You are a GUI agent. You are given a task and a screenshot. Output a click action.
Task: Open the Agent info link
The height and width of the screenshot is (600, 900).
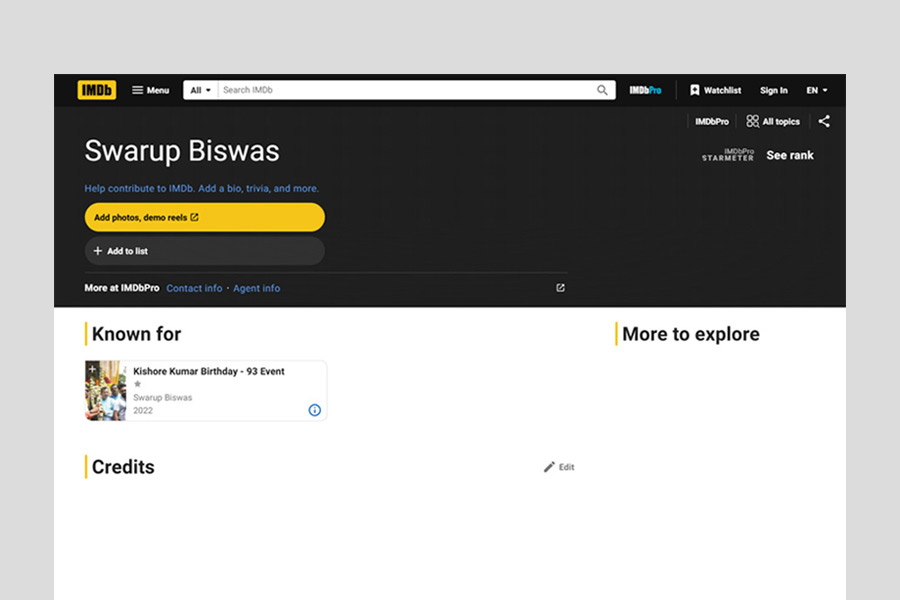[256, 288]
